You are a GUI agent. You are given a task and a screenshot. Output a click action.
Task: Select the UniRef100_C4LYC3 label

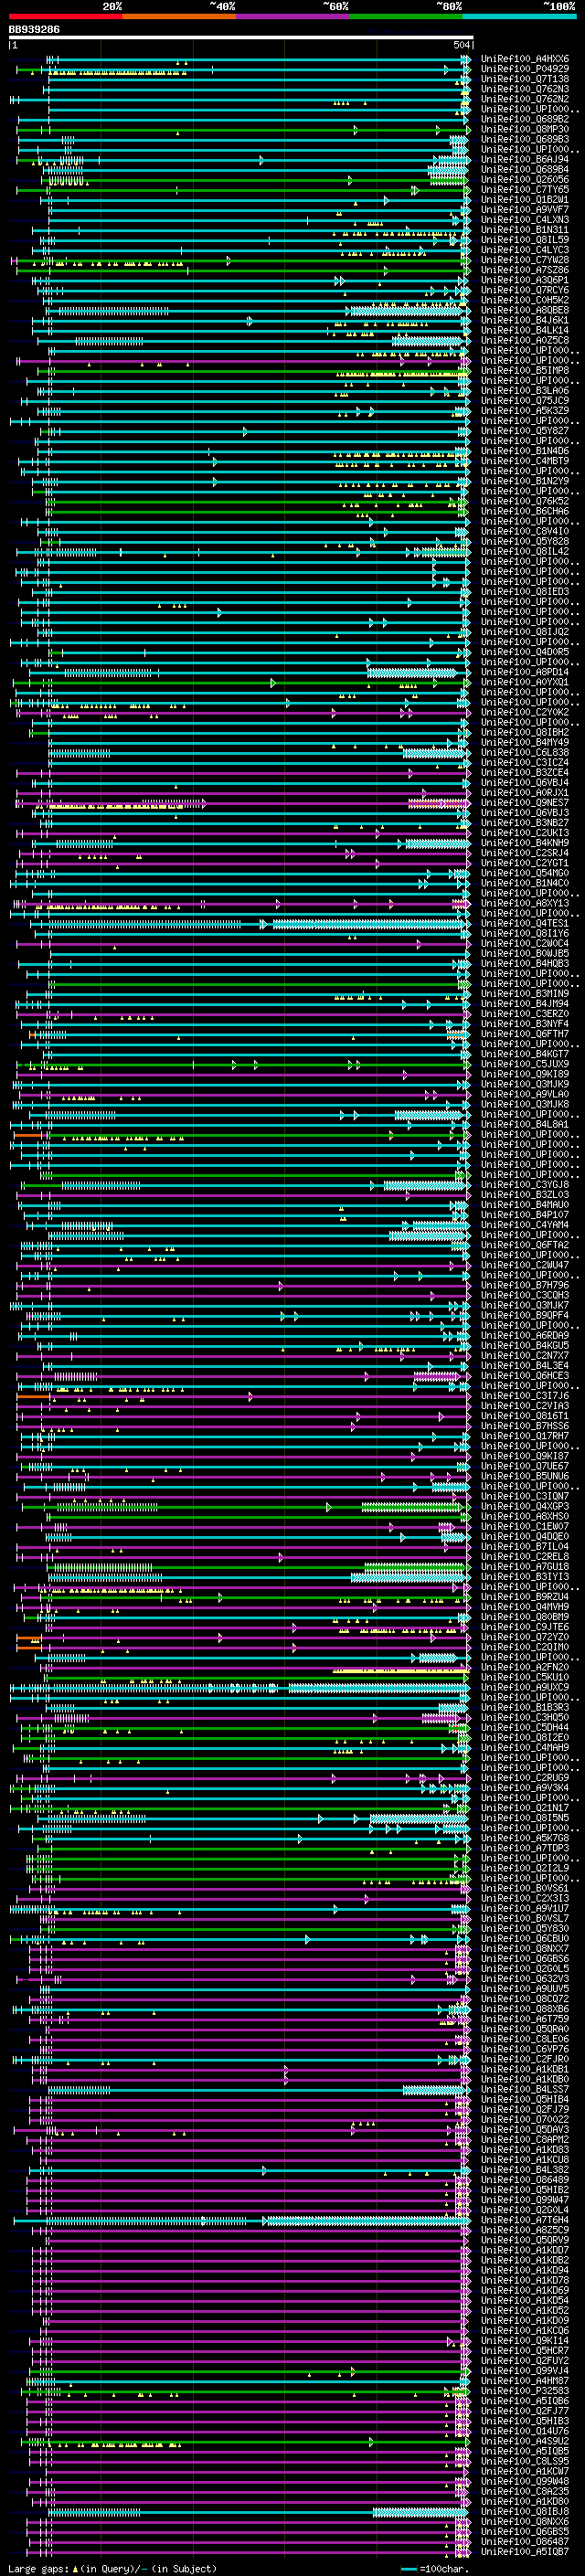[x=525, y=250]
